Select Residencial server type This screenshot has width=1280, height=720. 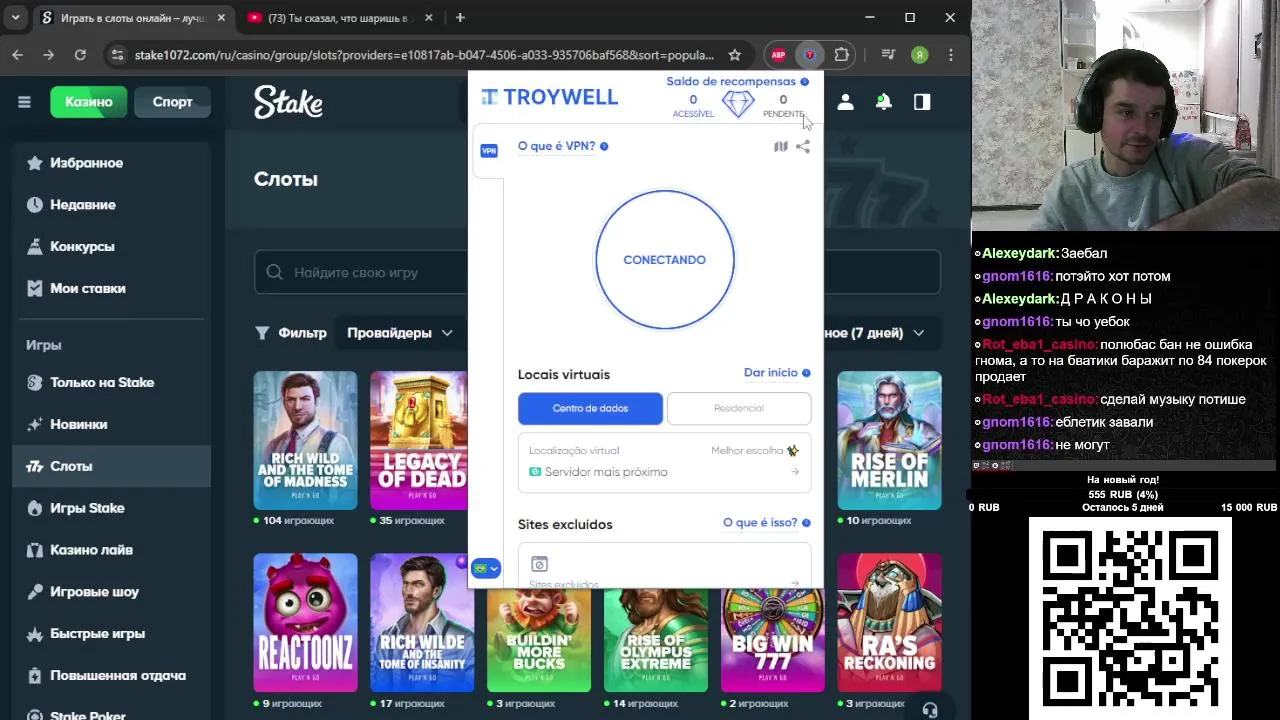(x=739, y=408)
